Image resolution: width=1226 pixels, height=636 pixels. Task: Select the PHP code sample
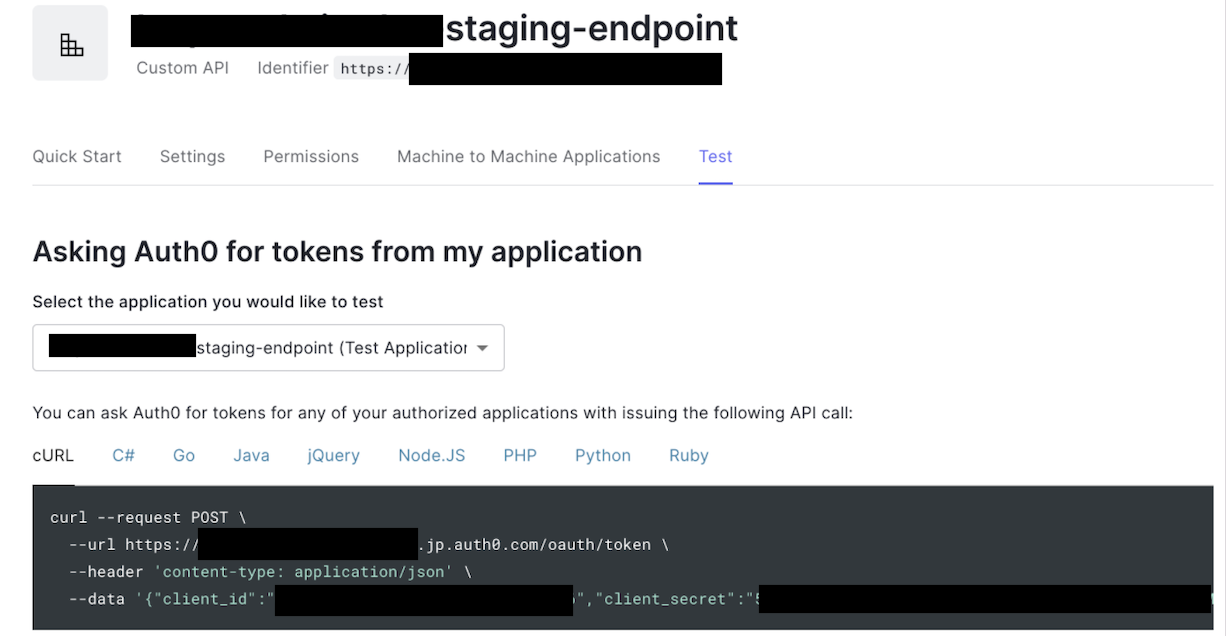pyautogui.click(x=520, y=456)
